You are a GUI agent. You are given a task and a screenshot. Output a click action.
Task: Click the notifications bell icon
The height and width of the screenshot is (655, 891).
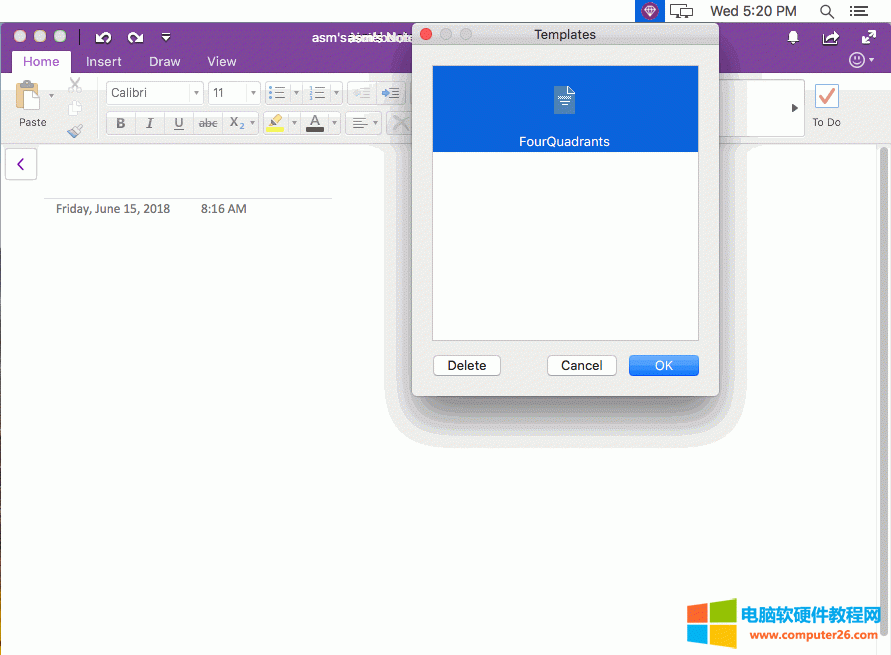[x=793, y=37]
